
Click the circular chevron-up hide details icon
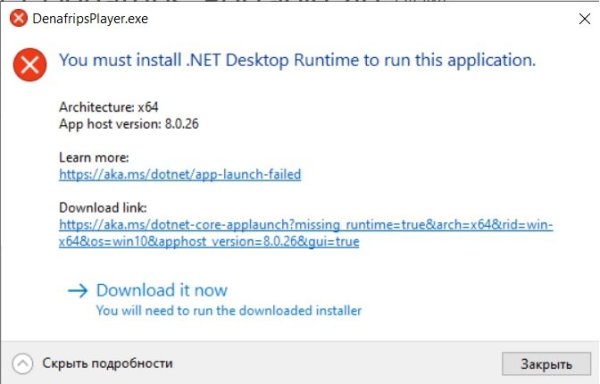(23, 363)
